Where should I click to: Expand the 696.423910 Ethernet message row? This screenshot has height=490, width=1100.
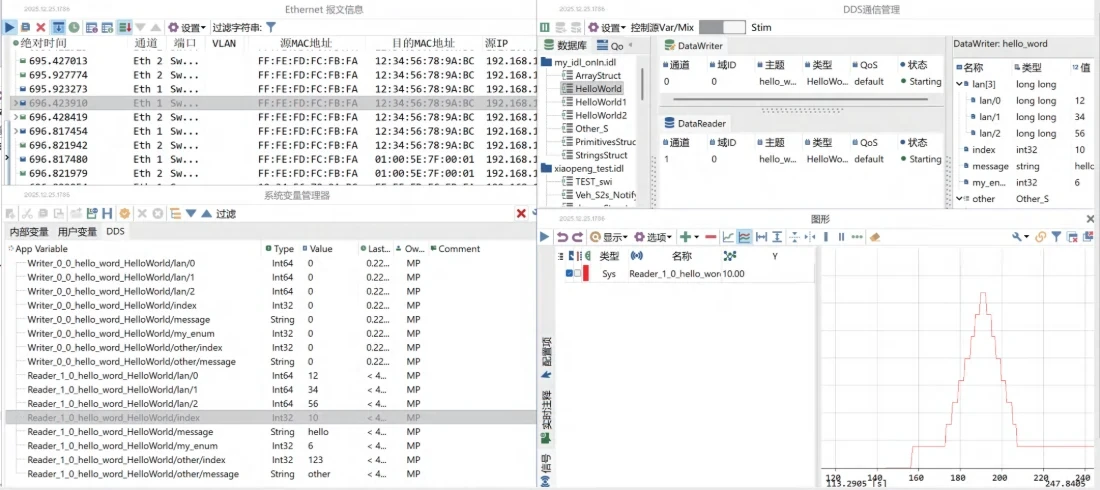[15, 103]
